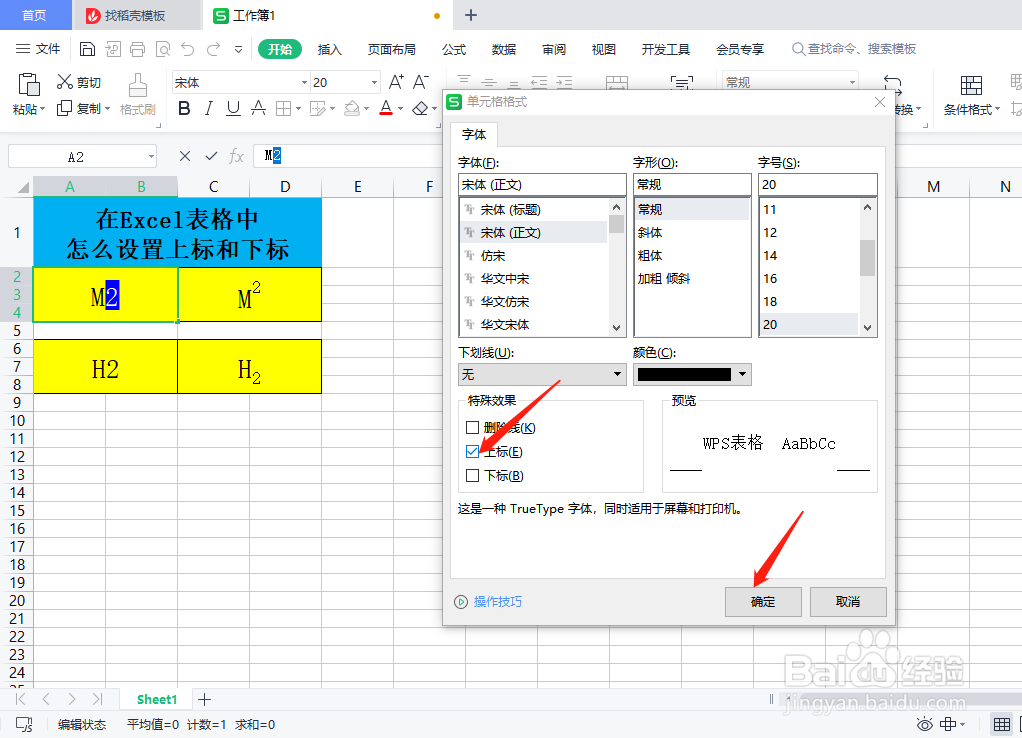This screenshot has width=1022, height=738.
Task: Click the 取消 Cancel button
Action: point(848,602)
